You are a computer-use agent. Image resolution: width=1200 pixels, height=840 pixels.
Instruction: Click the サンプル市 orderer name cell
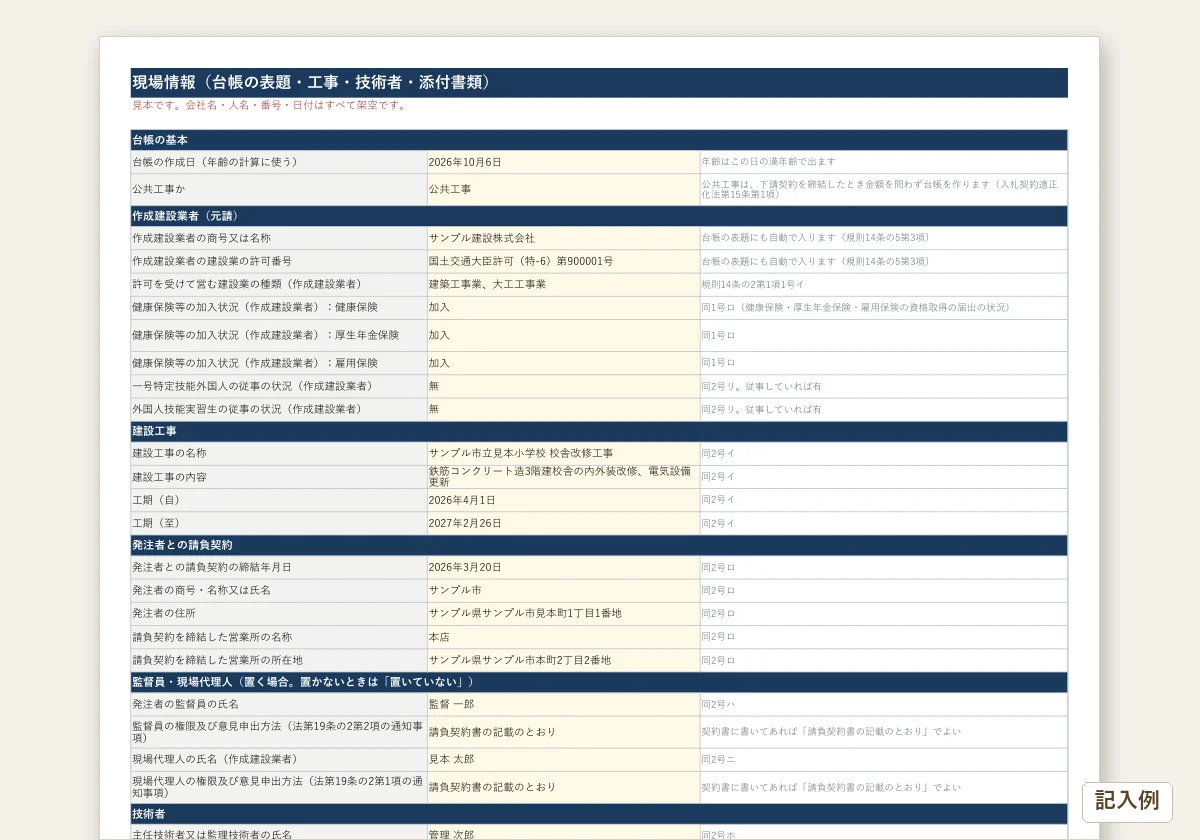coord(564,590)
